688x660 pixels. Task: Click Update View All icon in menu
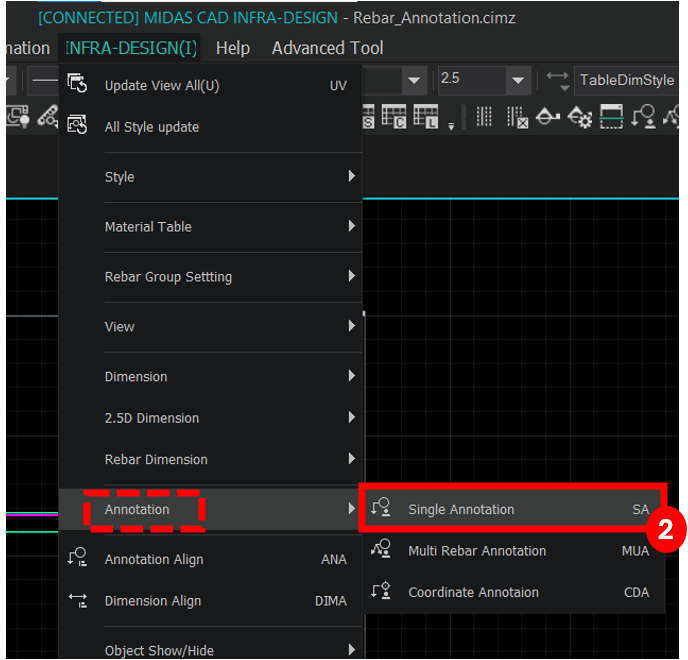click(x=77, y=83)
